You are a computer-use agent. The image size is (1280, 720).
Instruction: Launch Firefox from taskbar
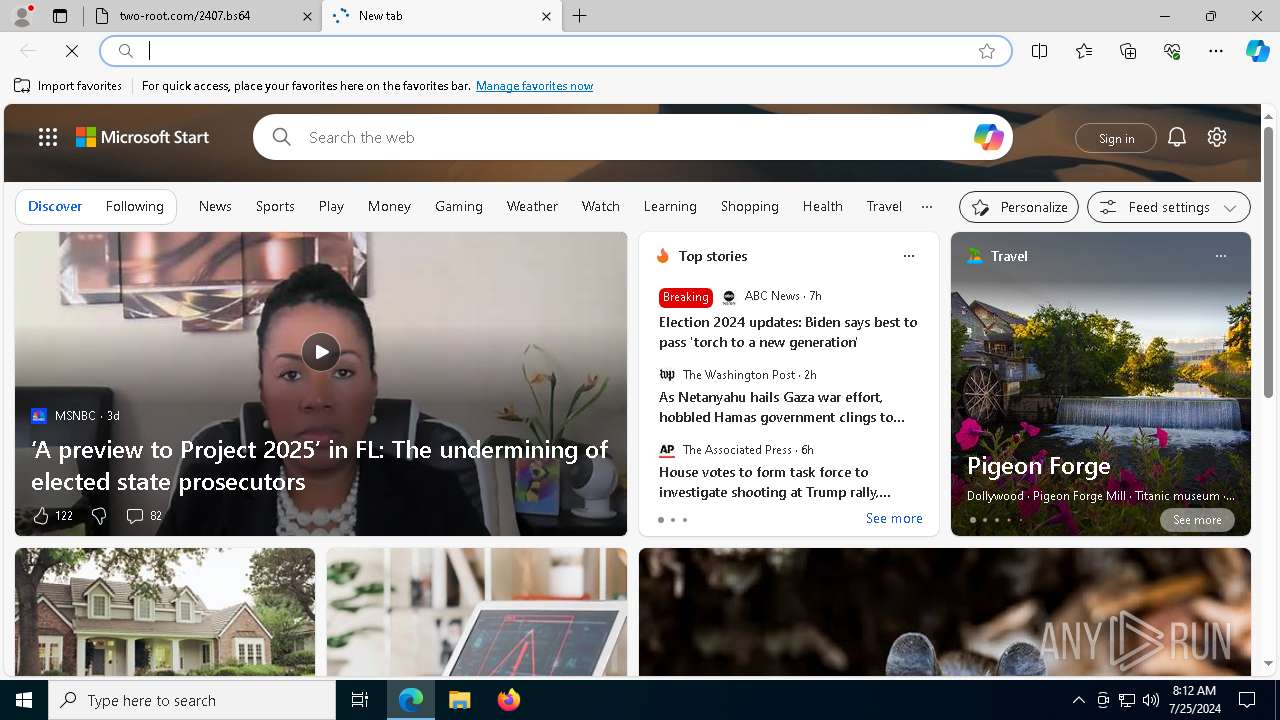click(509, 700)
